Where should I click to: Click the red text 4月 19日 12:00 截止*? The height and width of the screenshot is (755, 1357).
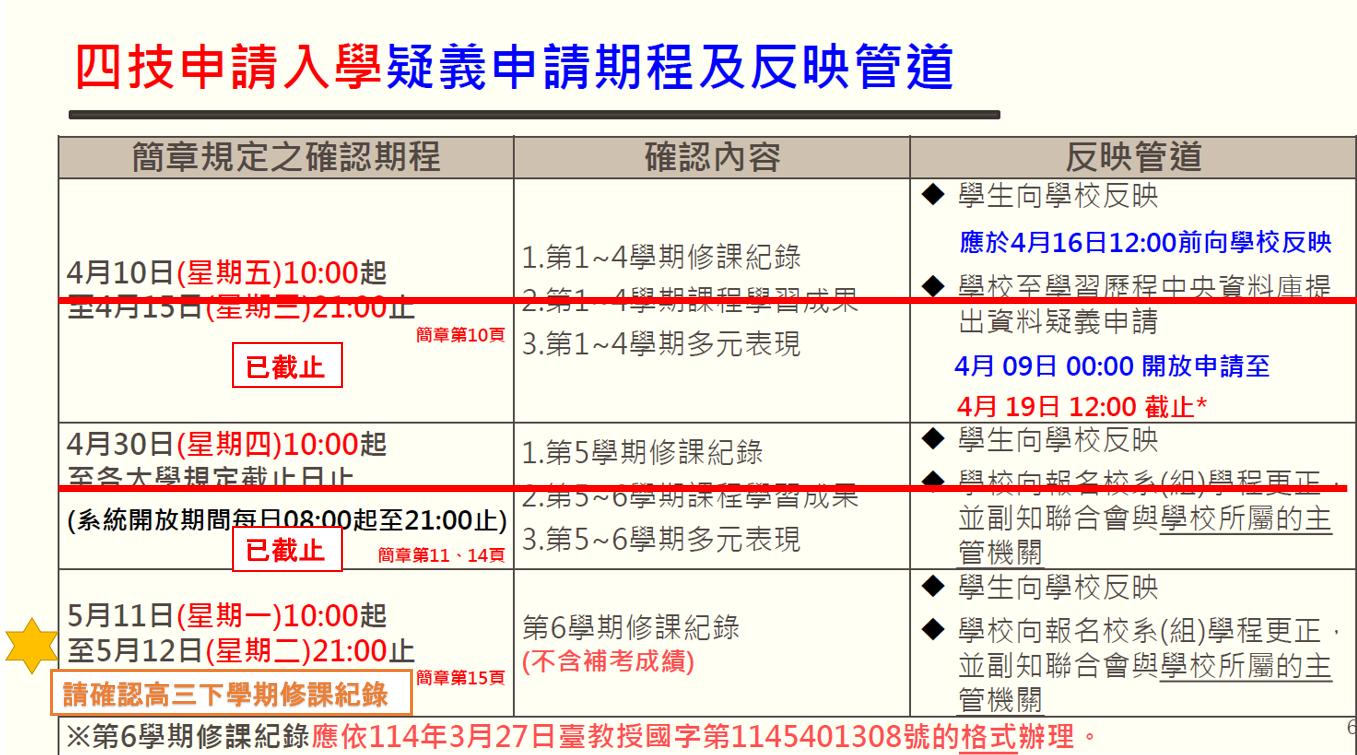point(1082,407)
